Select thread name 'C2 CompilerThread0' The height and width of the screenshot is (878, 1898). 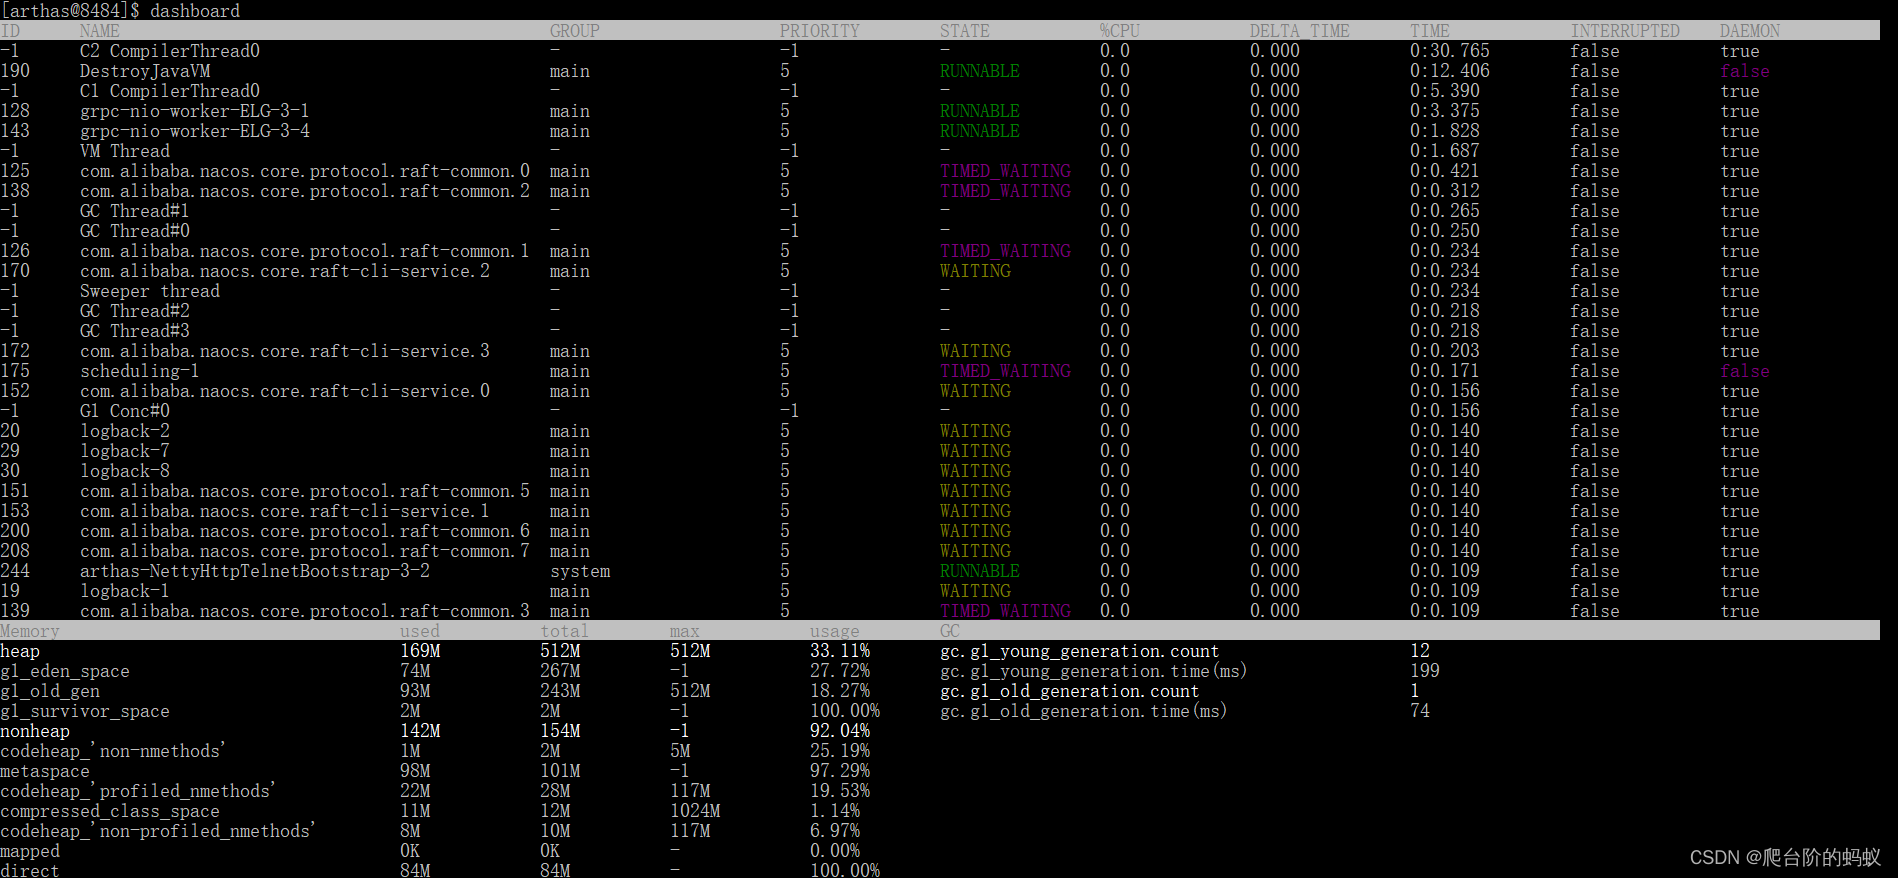coord(170,51)
